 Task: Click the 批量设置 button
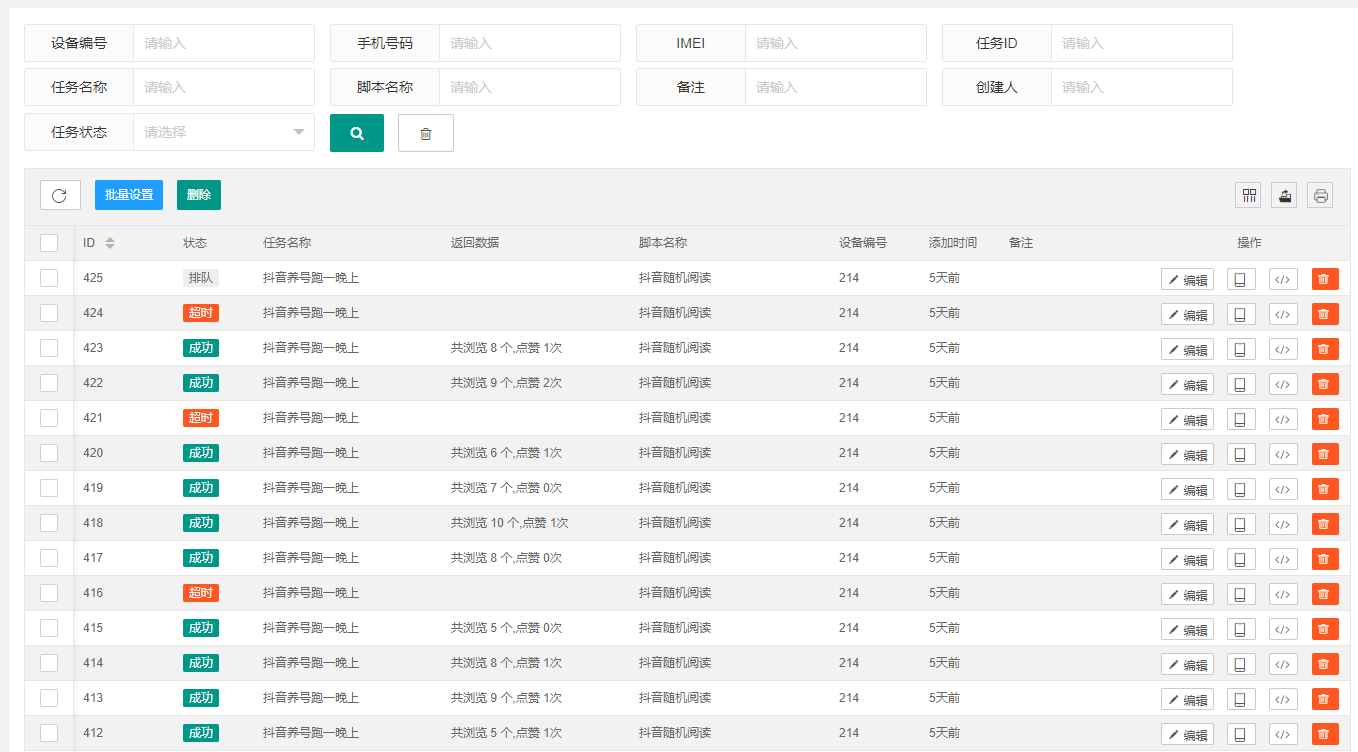click(x=129, y=195)
